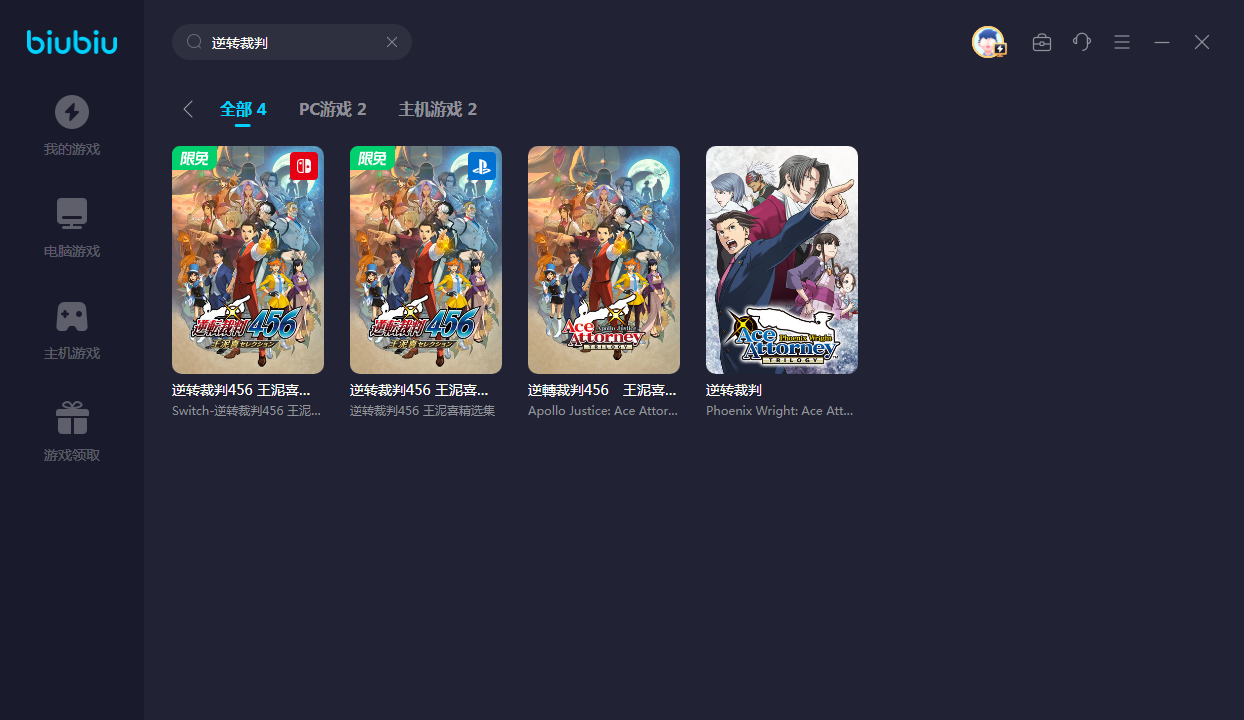The height and width of the screenshot is (720, 1244).
Task: Click the user avatar profile icon
Action: click(988, 42)
